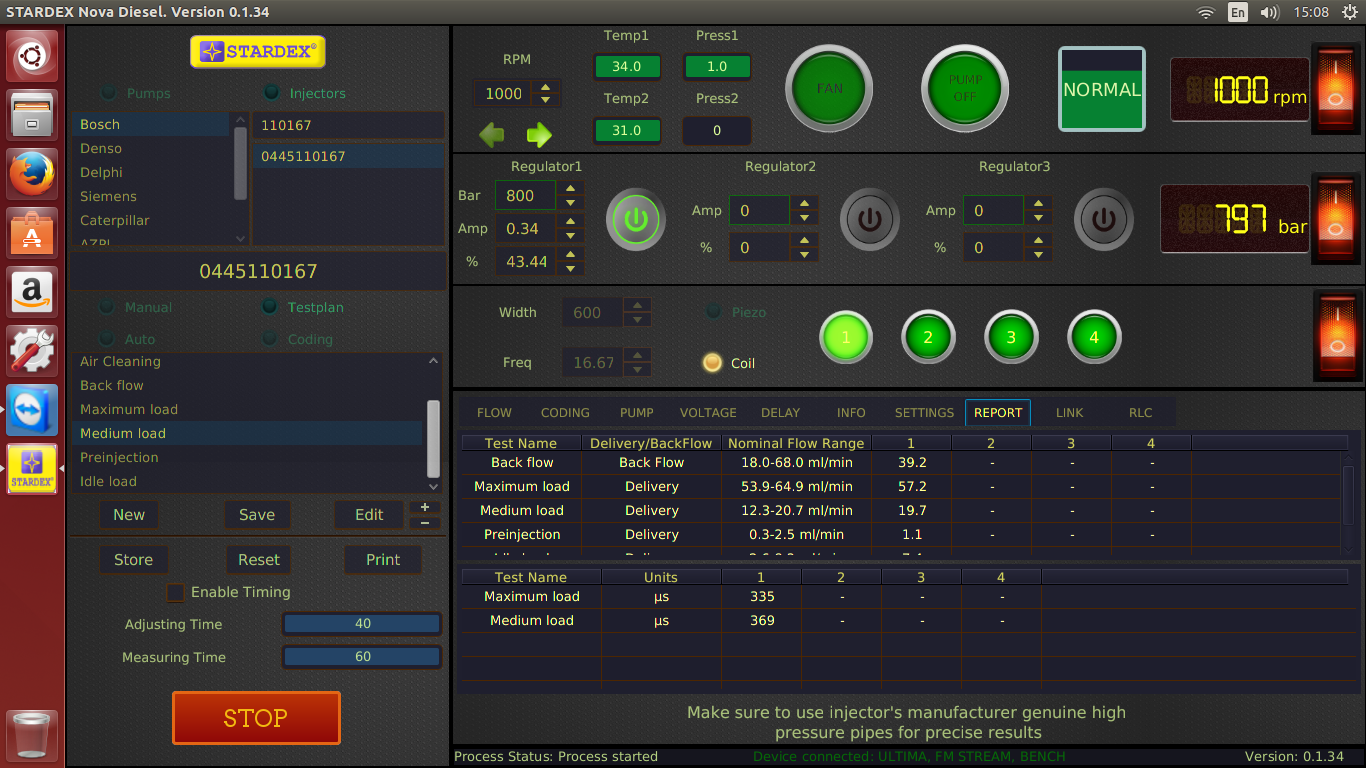Select injector channel 4 LED button

(x=1094, y=337)
